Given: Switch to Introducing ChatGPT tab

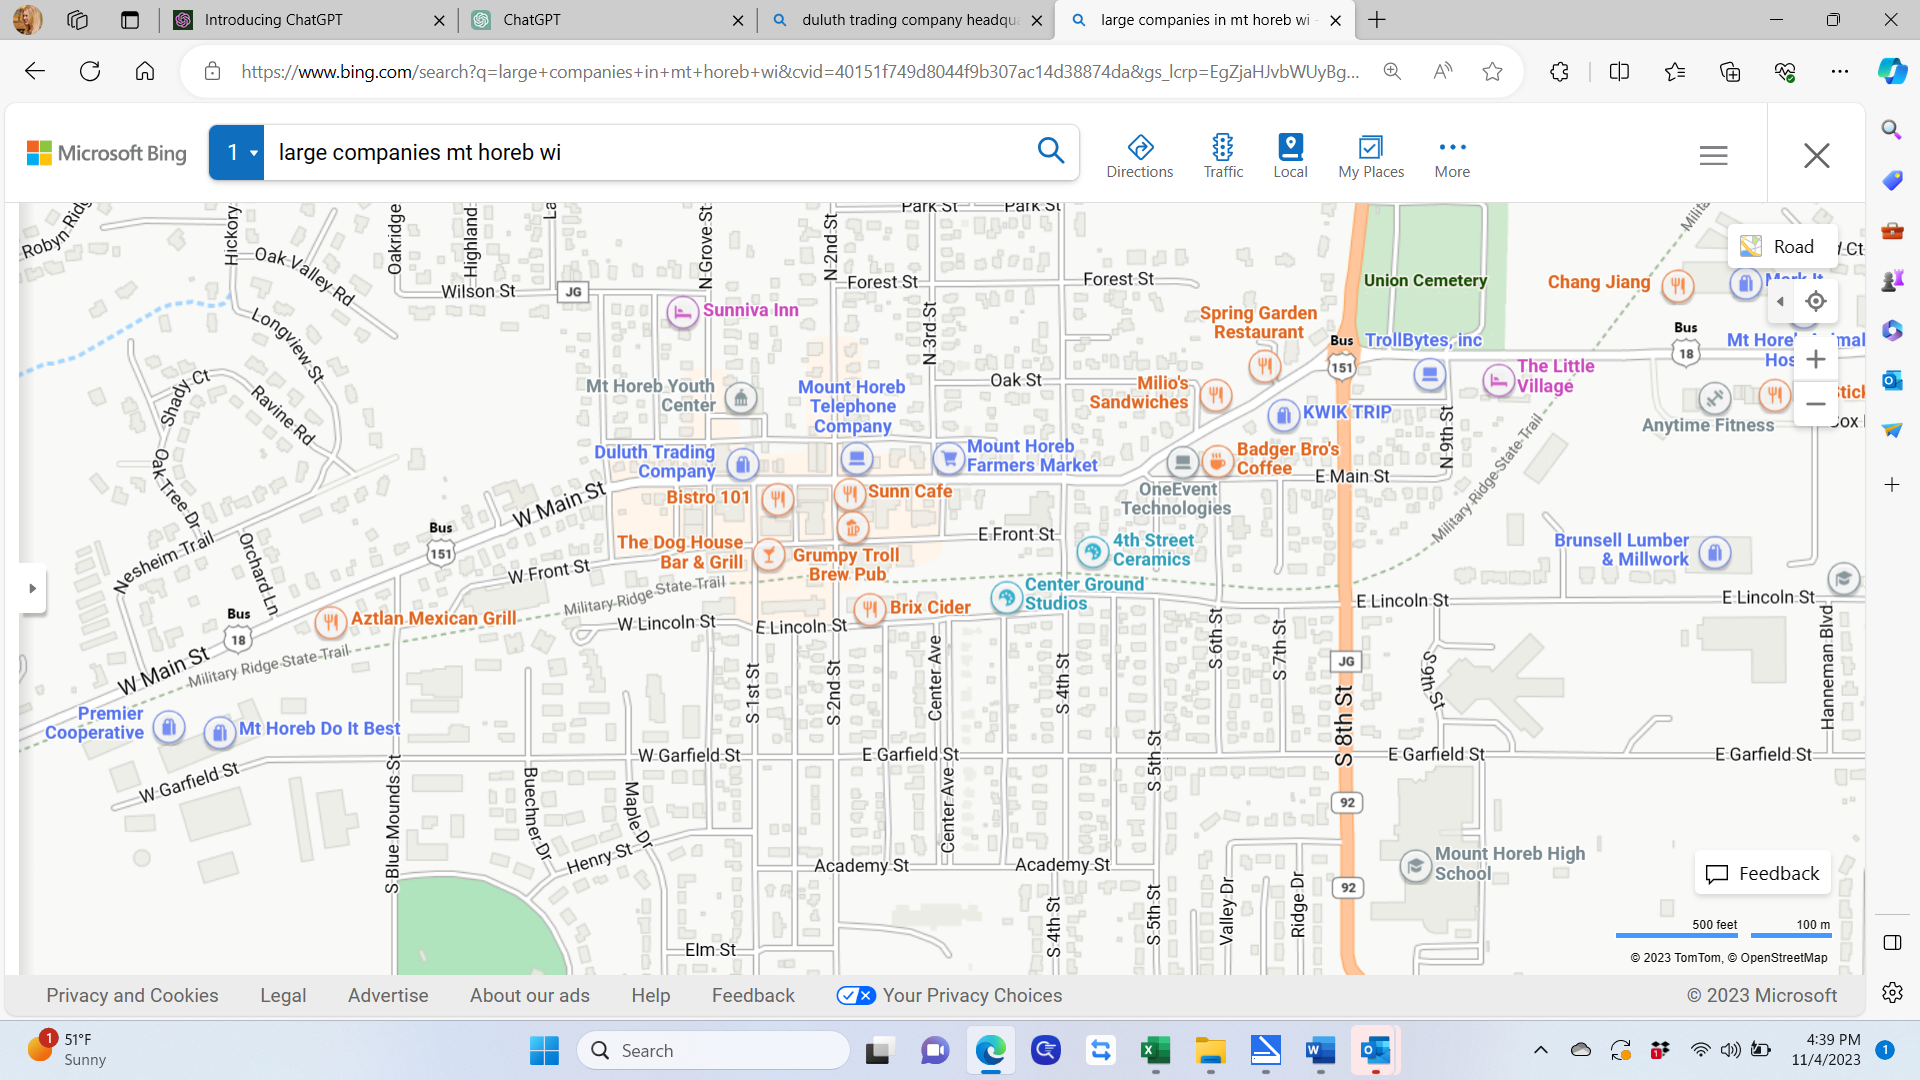Looking at the screenshot, I should point(310,20).
